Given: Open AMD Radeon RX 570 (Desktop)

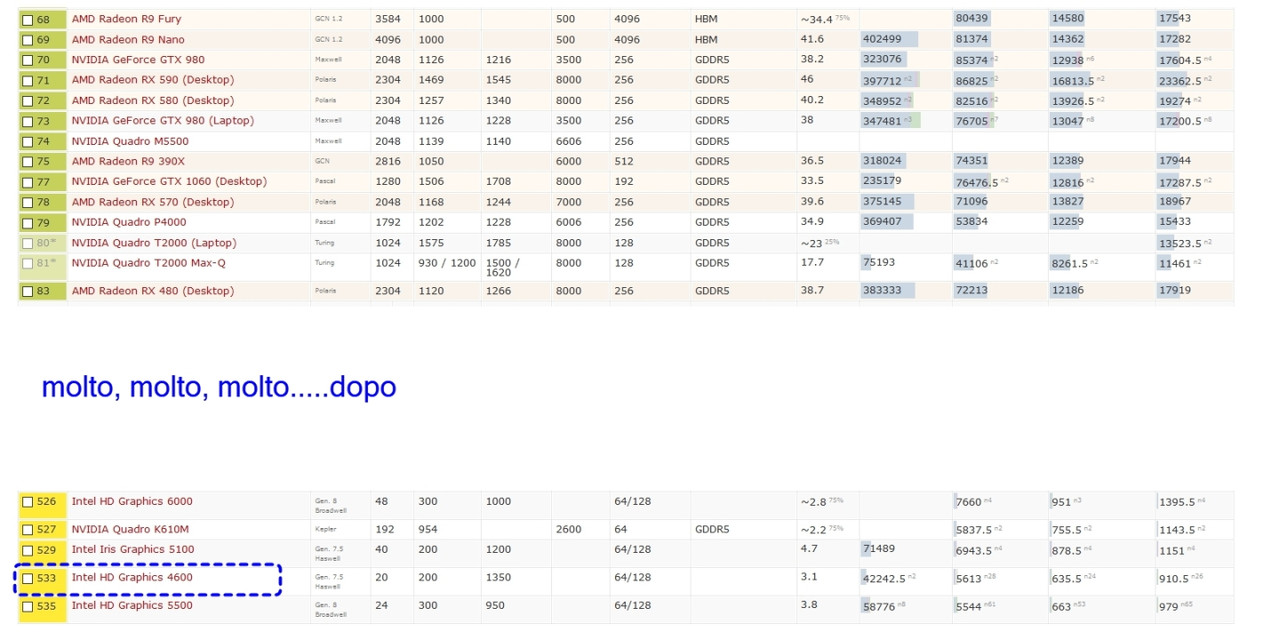Looking at the screenshot, I should [x=152, y=202].
